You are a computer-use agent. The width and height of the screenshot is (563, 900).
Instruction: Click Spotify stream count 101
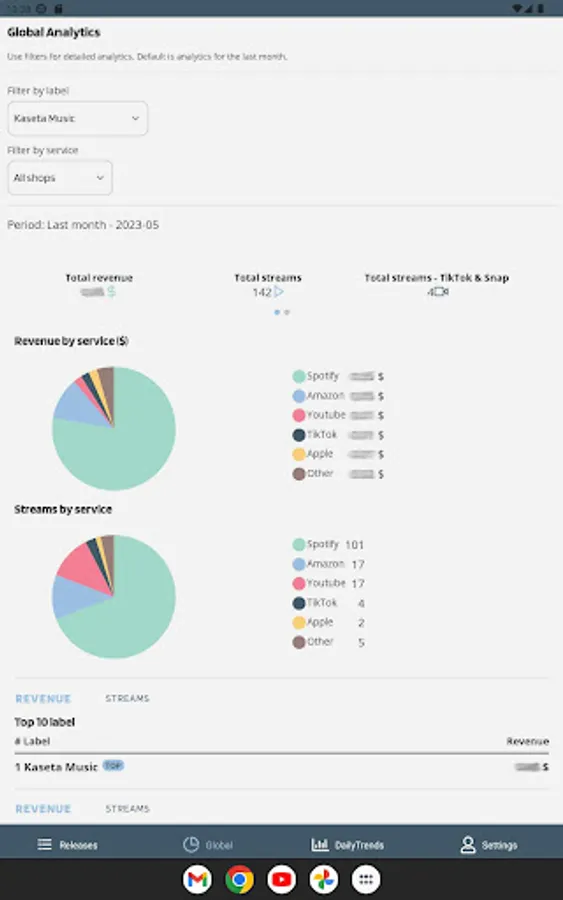[x=354, y=545]
